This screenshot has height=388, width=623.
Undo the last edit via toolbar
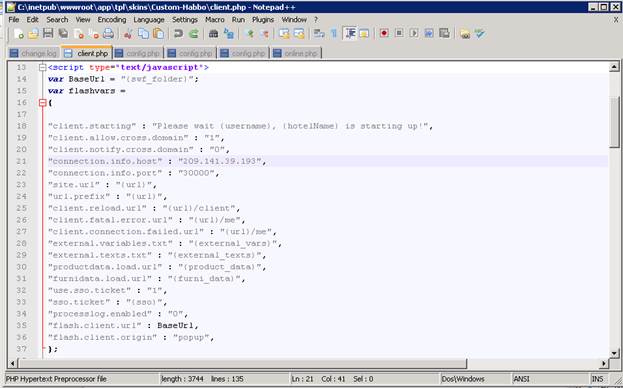click(178, 34)
